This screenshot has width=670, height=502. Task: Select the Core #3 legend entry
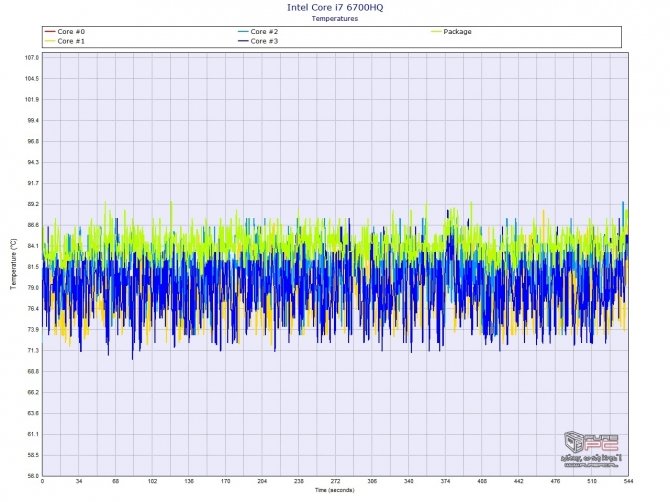pos(258,41)
